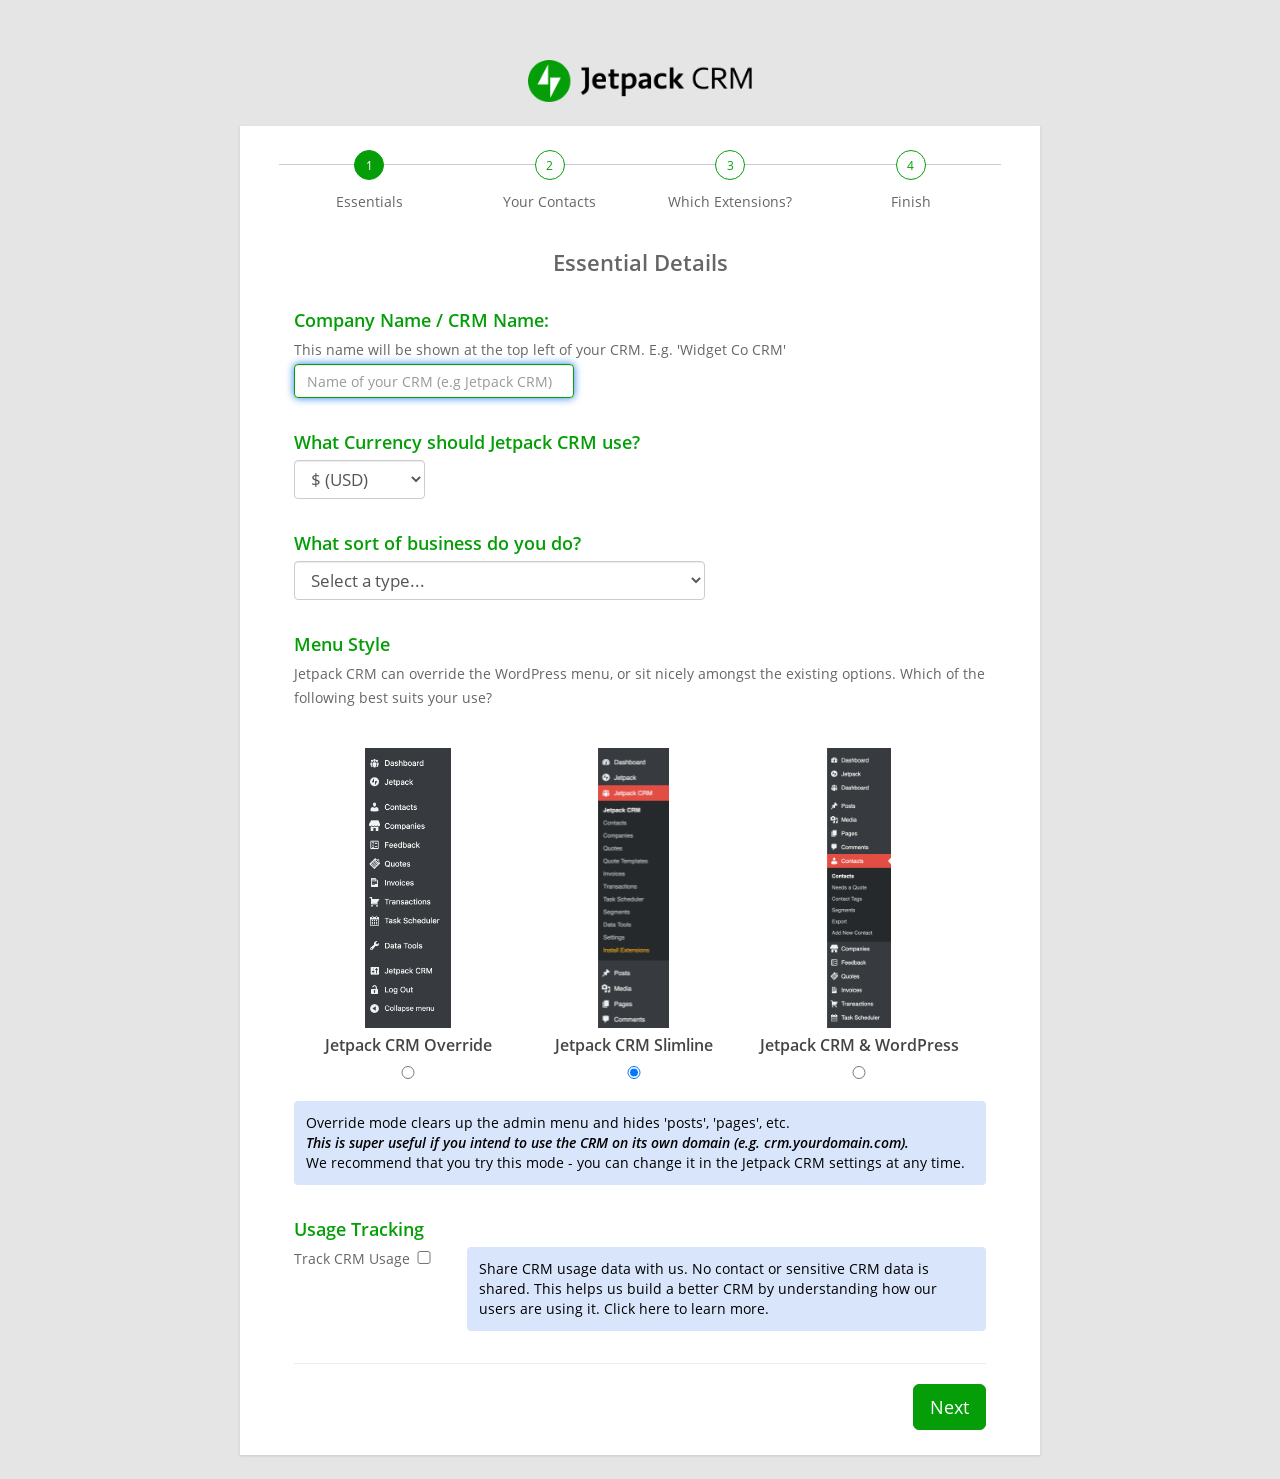Click the green Next button
The width and height of the screenshot is (1280, 1479).
[x=949, y=1407]
